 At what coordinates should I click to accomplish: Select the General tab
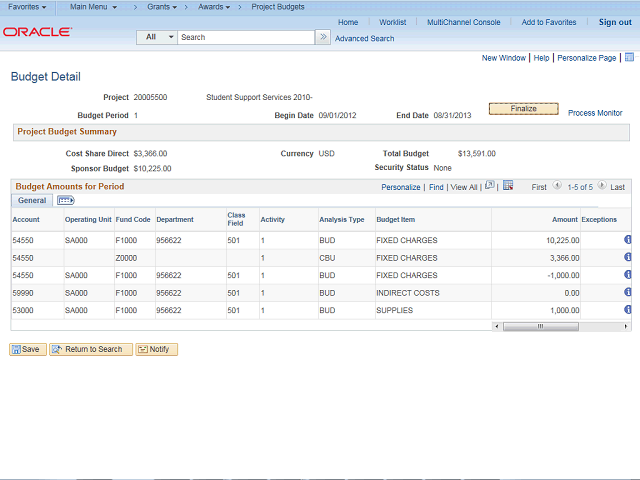(x=32, y=201)
